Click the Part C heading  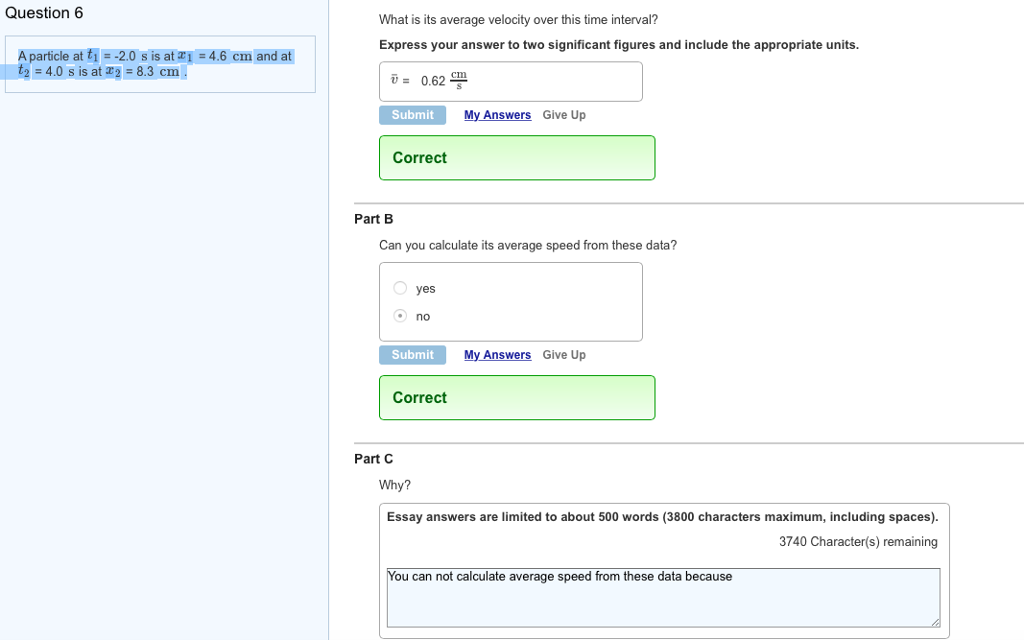pos(374,459)
